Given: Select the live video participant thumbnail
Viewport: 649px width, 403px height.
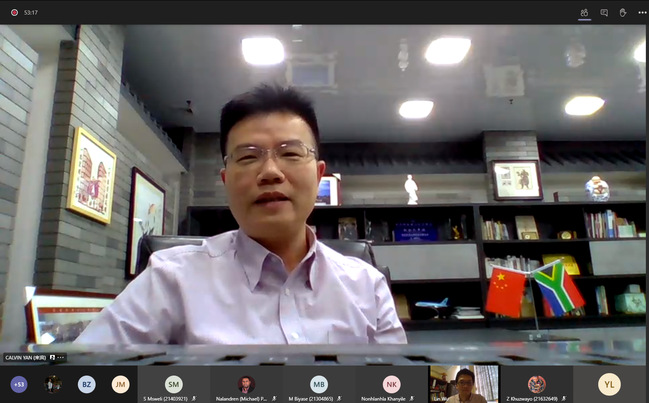Looking at the screenshot, I should (463, 384).
